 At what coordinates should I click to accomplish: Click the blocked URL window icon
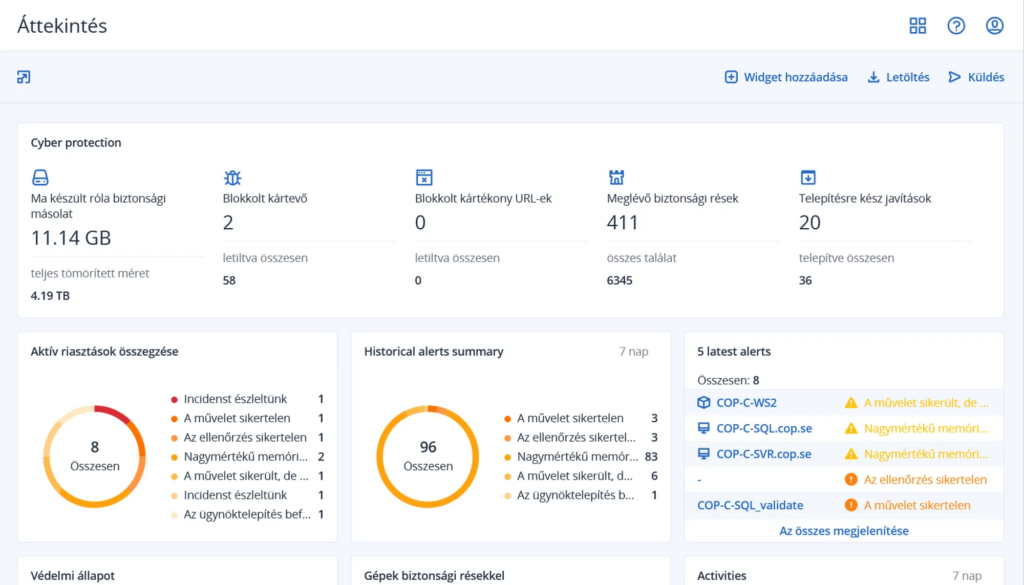[x=424, y=177]
